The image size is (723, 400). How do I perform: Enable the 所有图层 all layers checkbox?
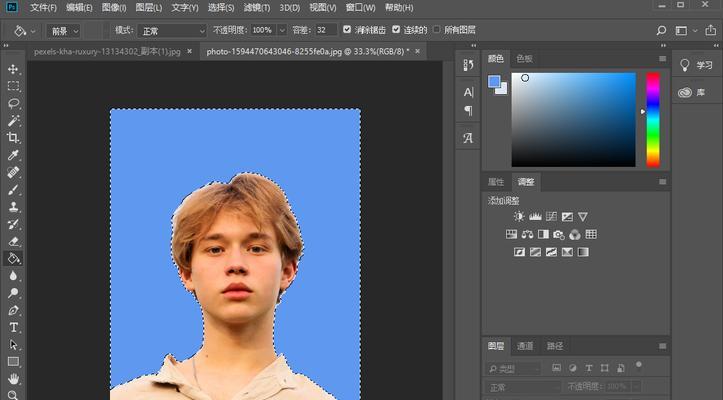pyautogui.click(x=437, y=30)
